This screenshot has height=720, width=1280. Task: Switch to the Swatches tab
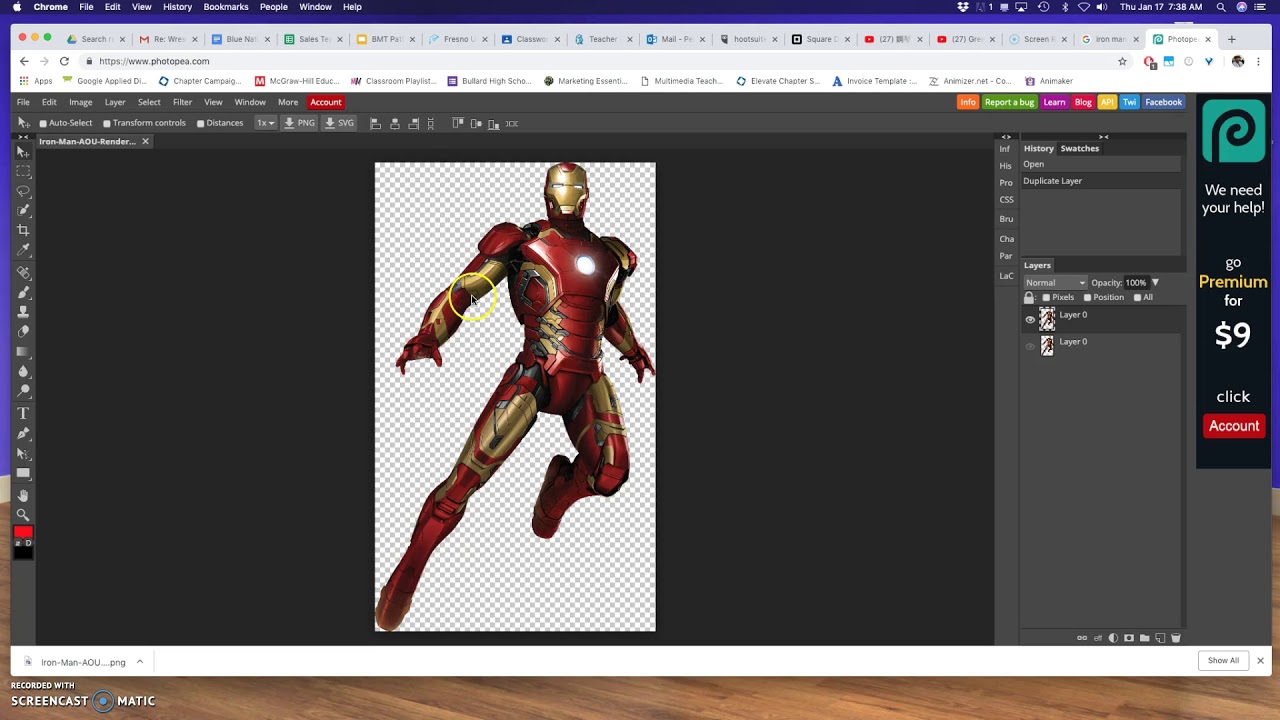pyautogui.click(x=1079, y=148)
